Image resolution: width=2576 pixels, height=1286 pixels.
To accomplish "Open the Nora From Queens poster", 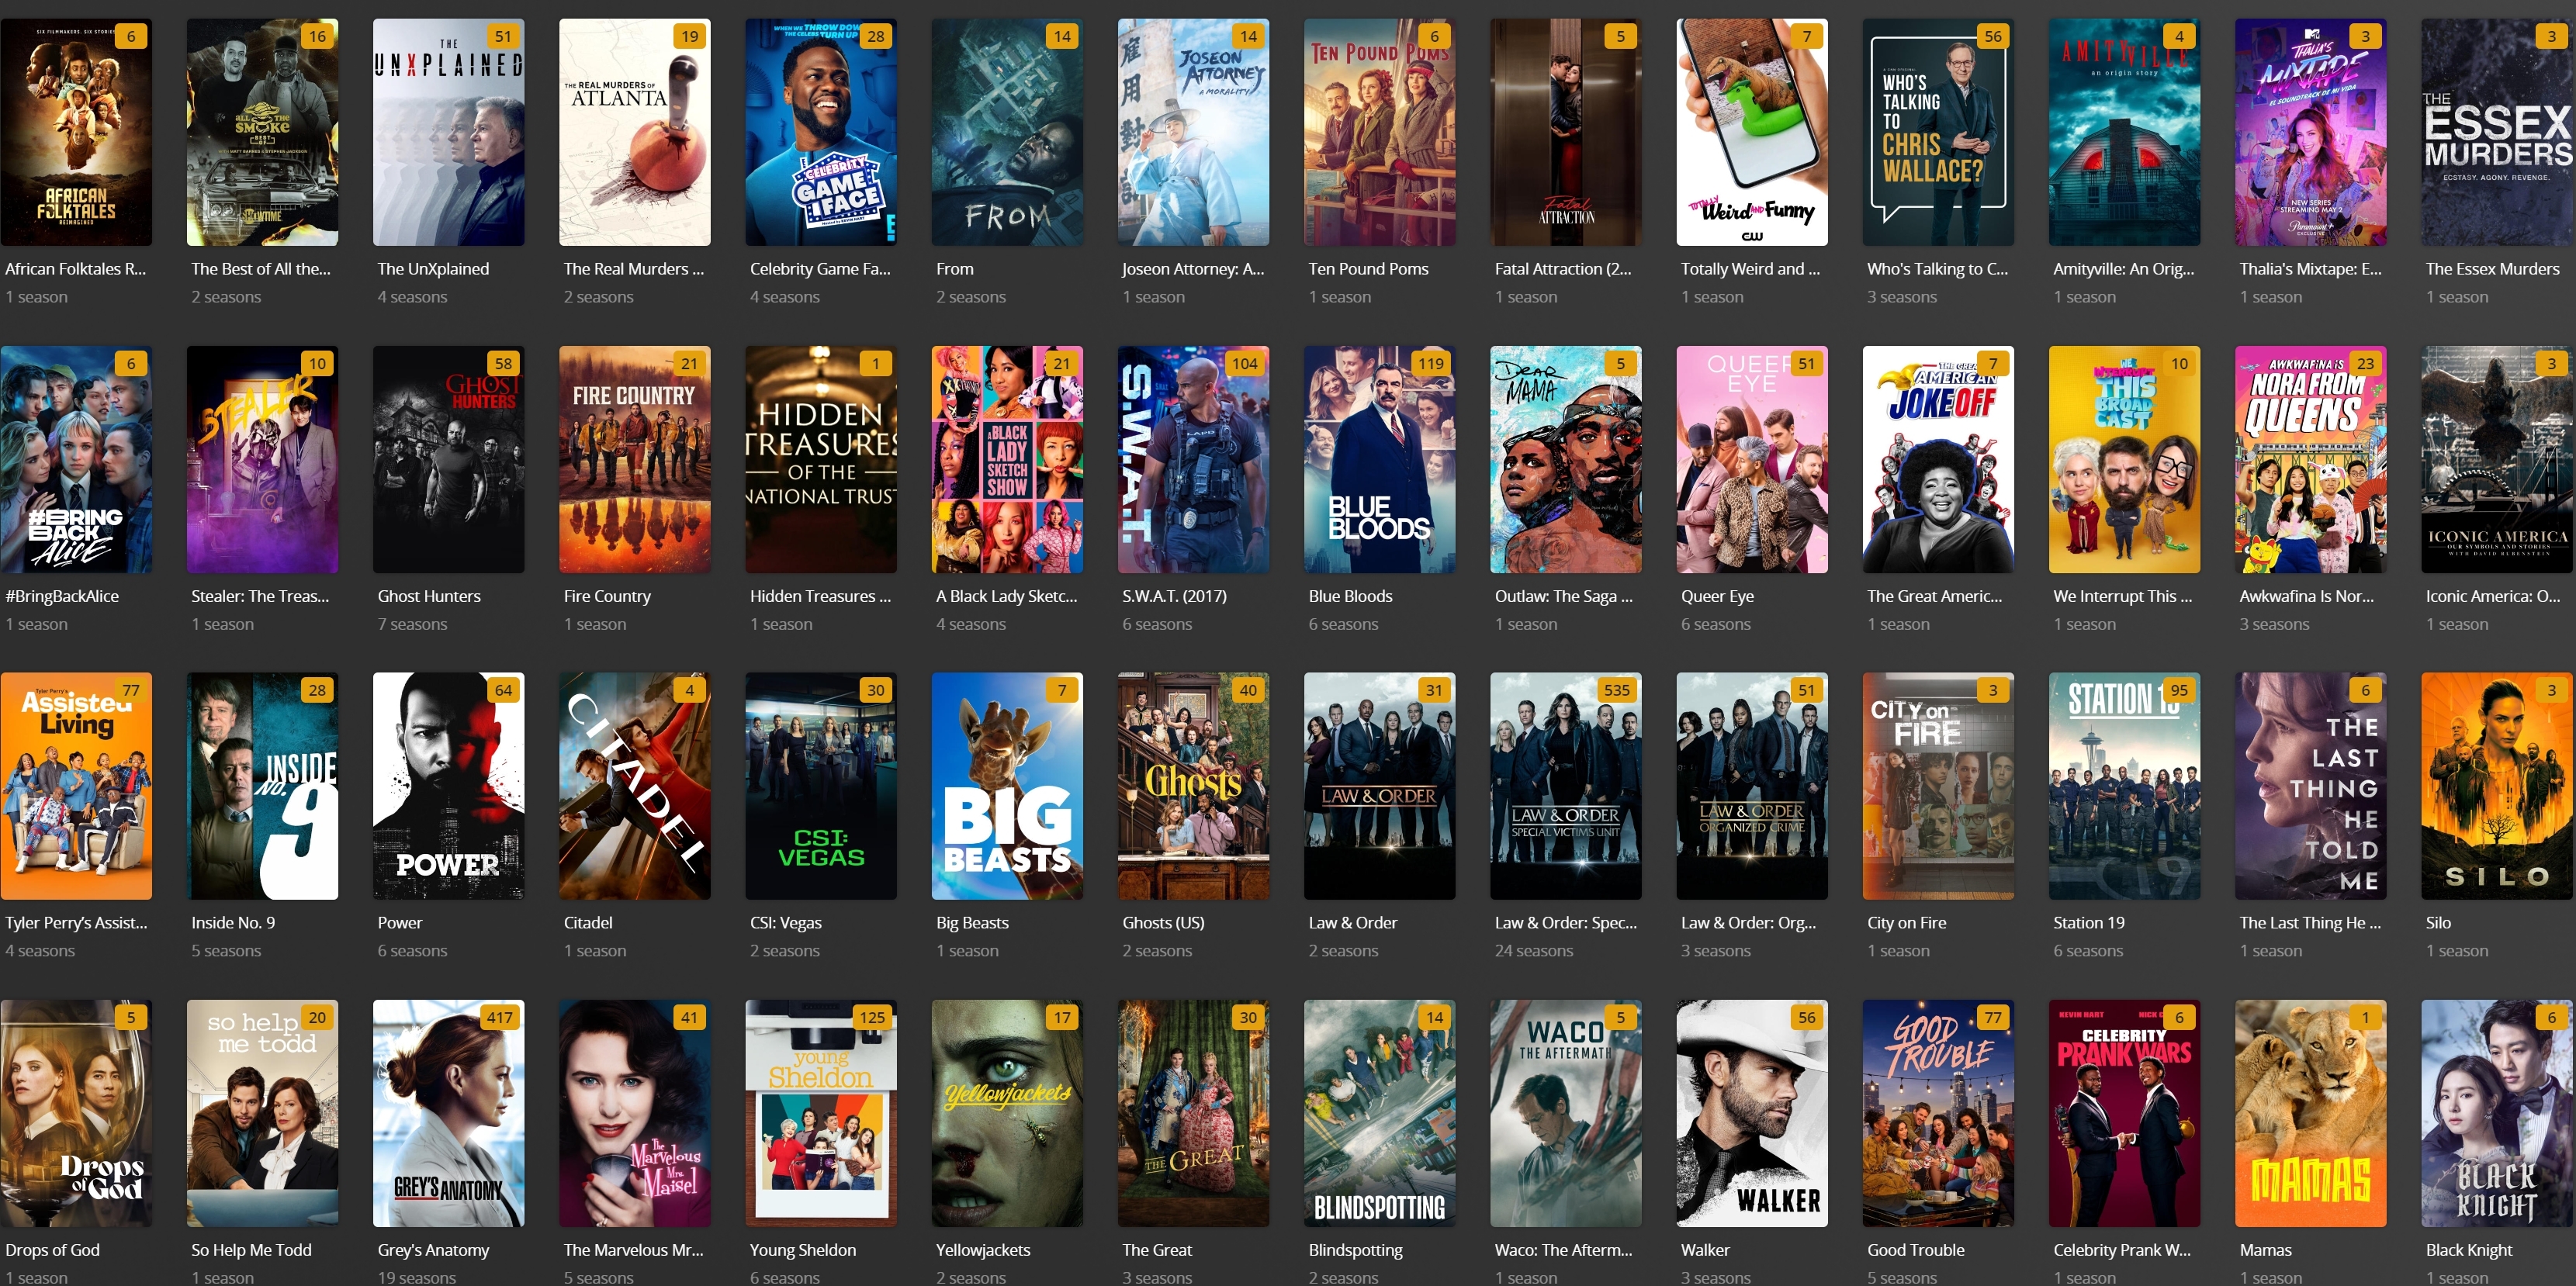I will tap(2310, 459).
